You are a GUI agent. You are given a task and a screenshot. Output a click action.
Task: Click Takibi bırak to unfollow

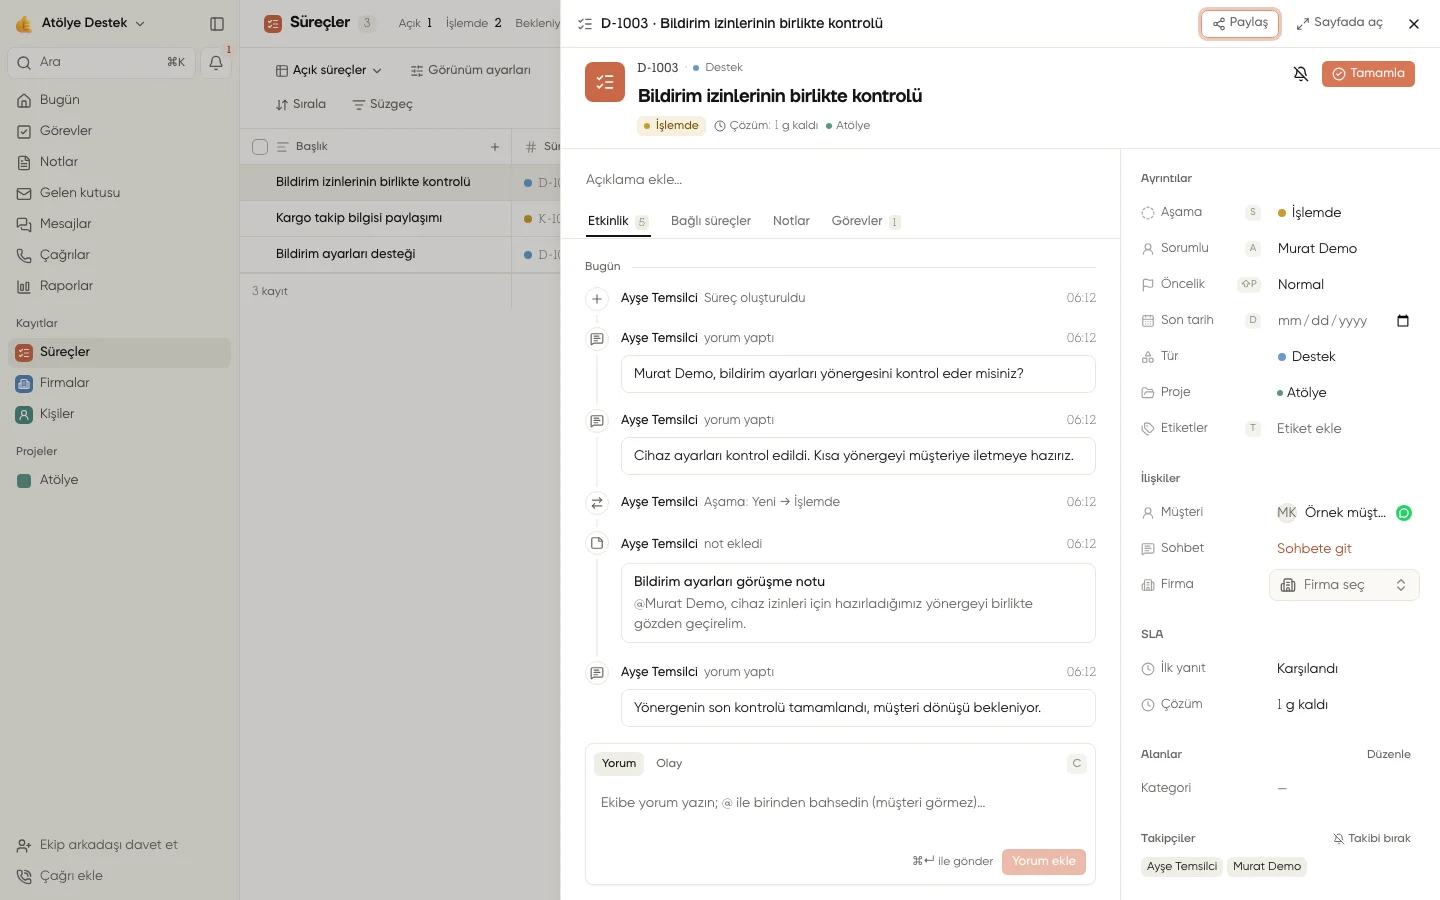pos(1372,839)
